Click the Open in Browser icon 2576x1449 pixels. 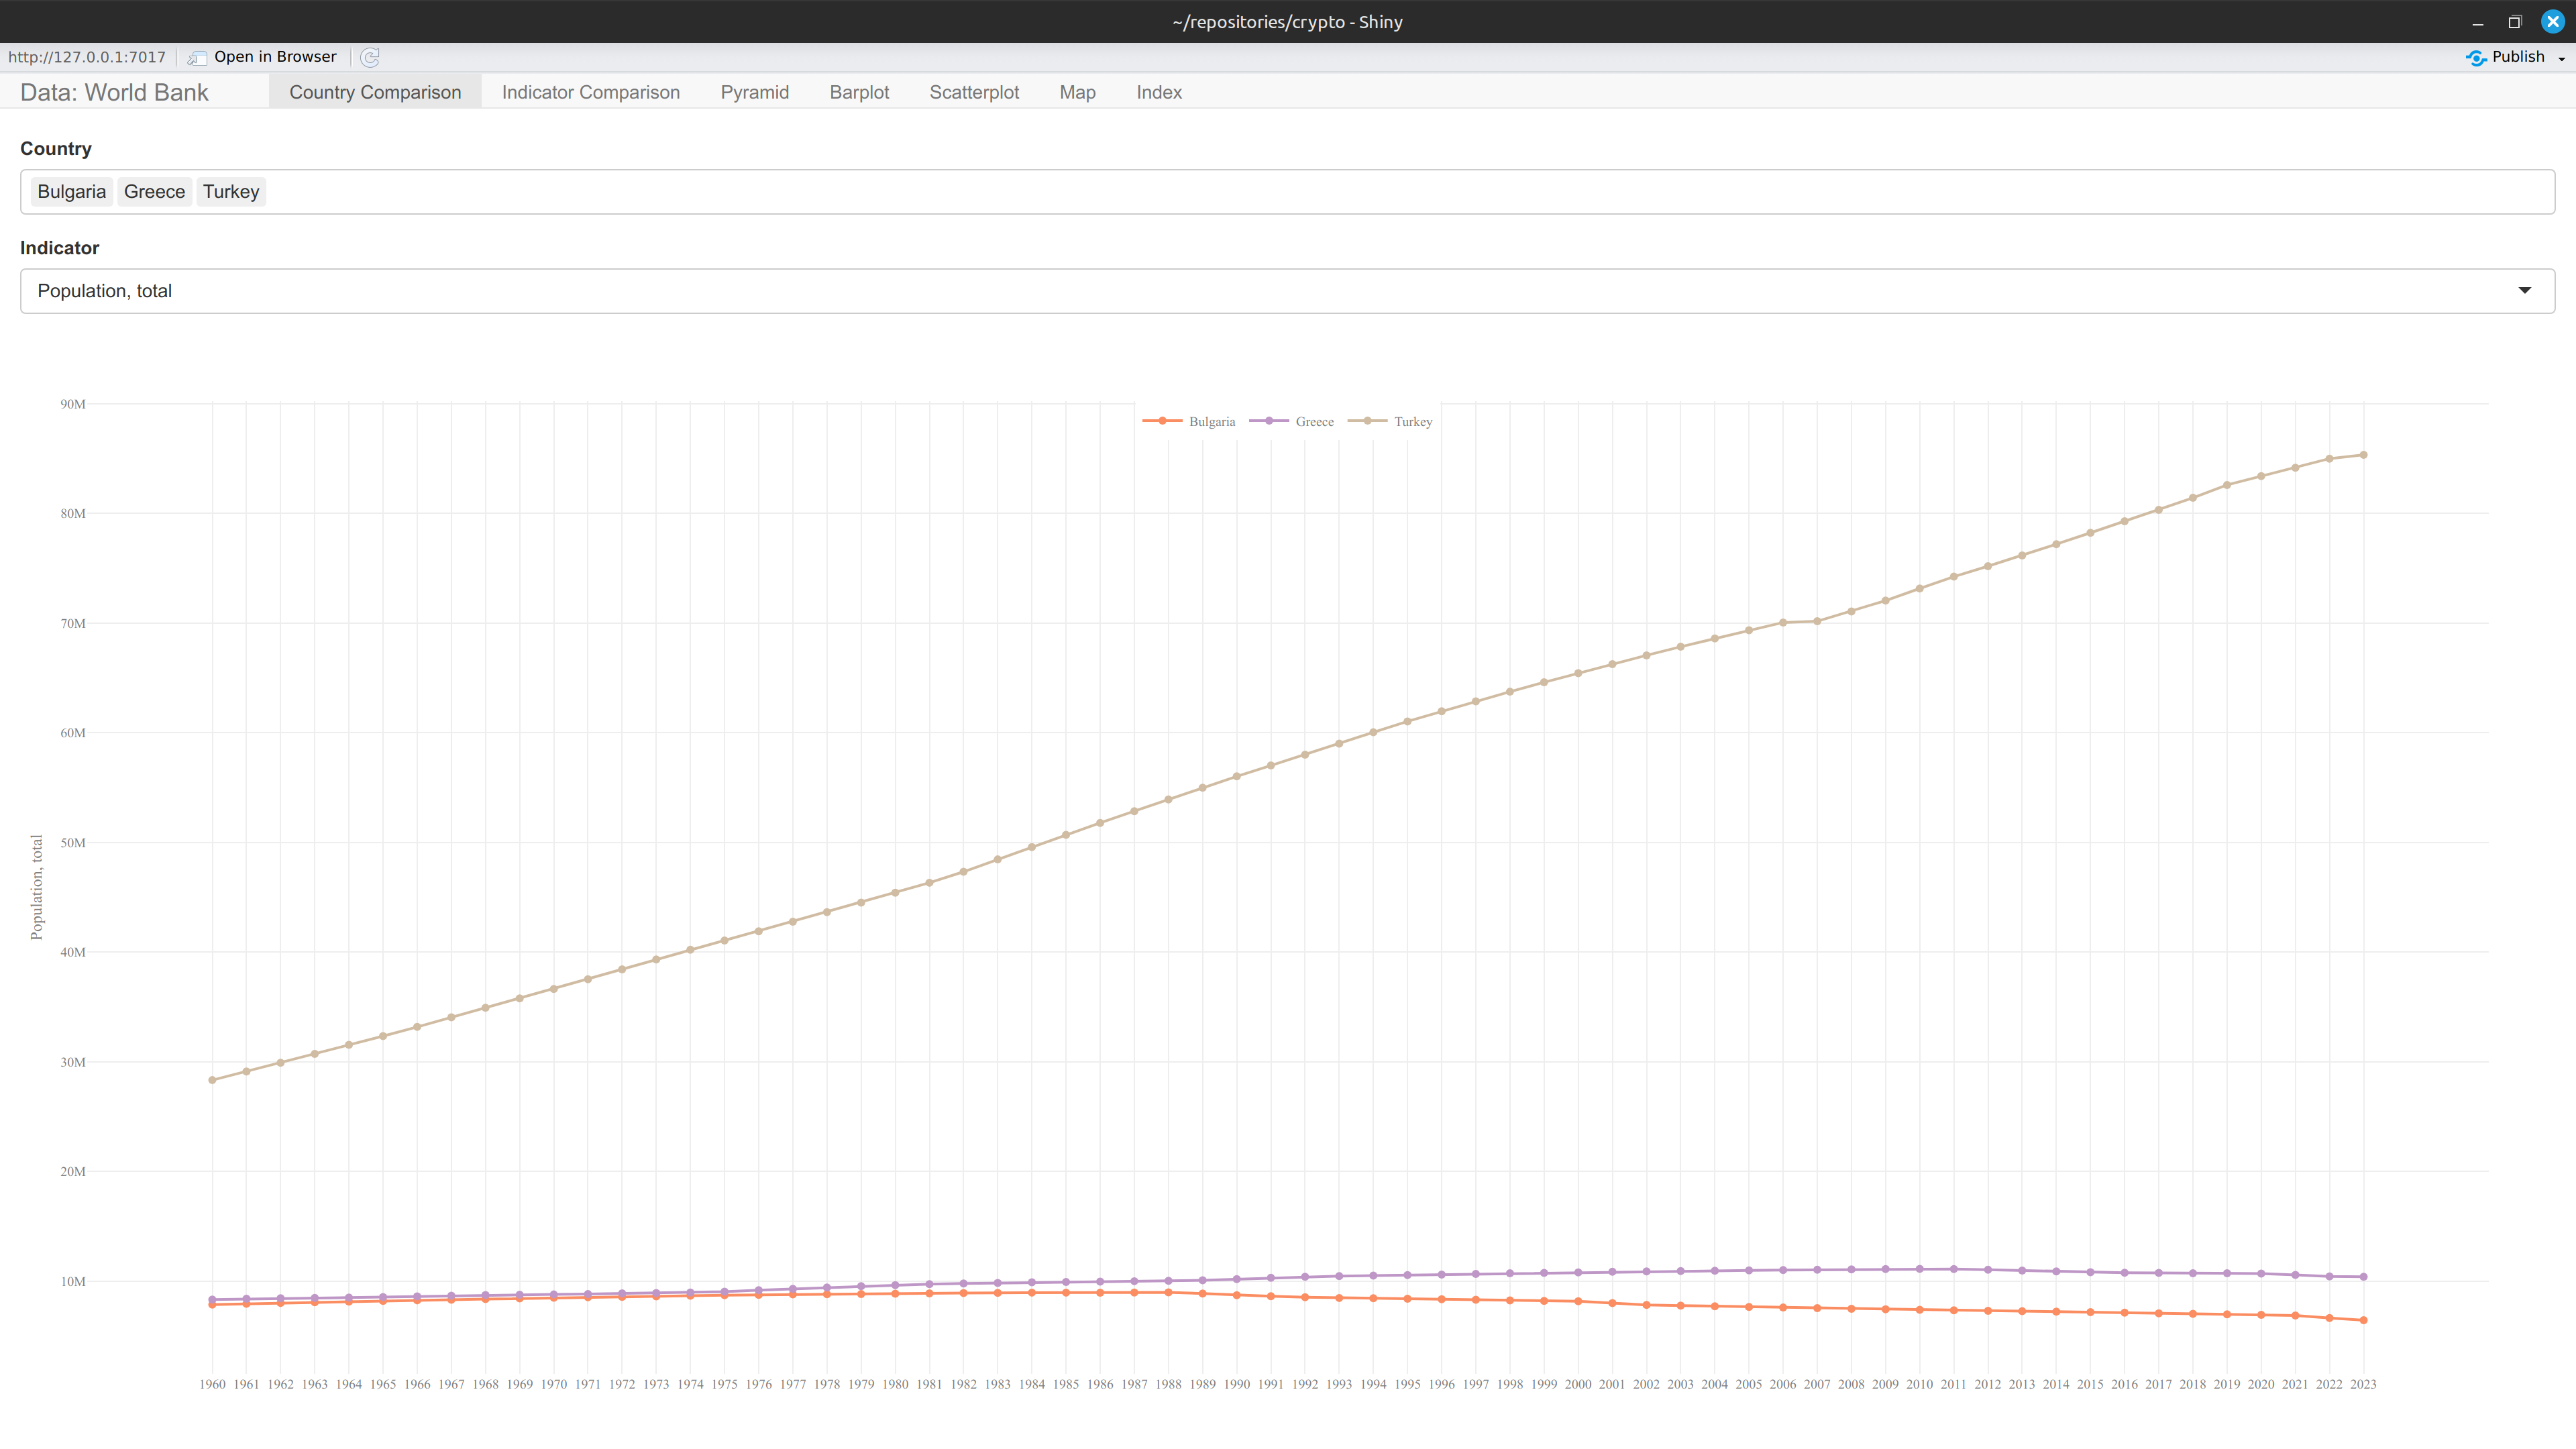(x=197, y=58)
